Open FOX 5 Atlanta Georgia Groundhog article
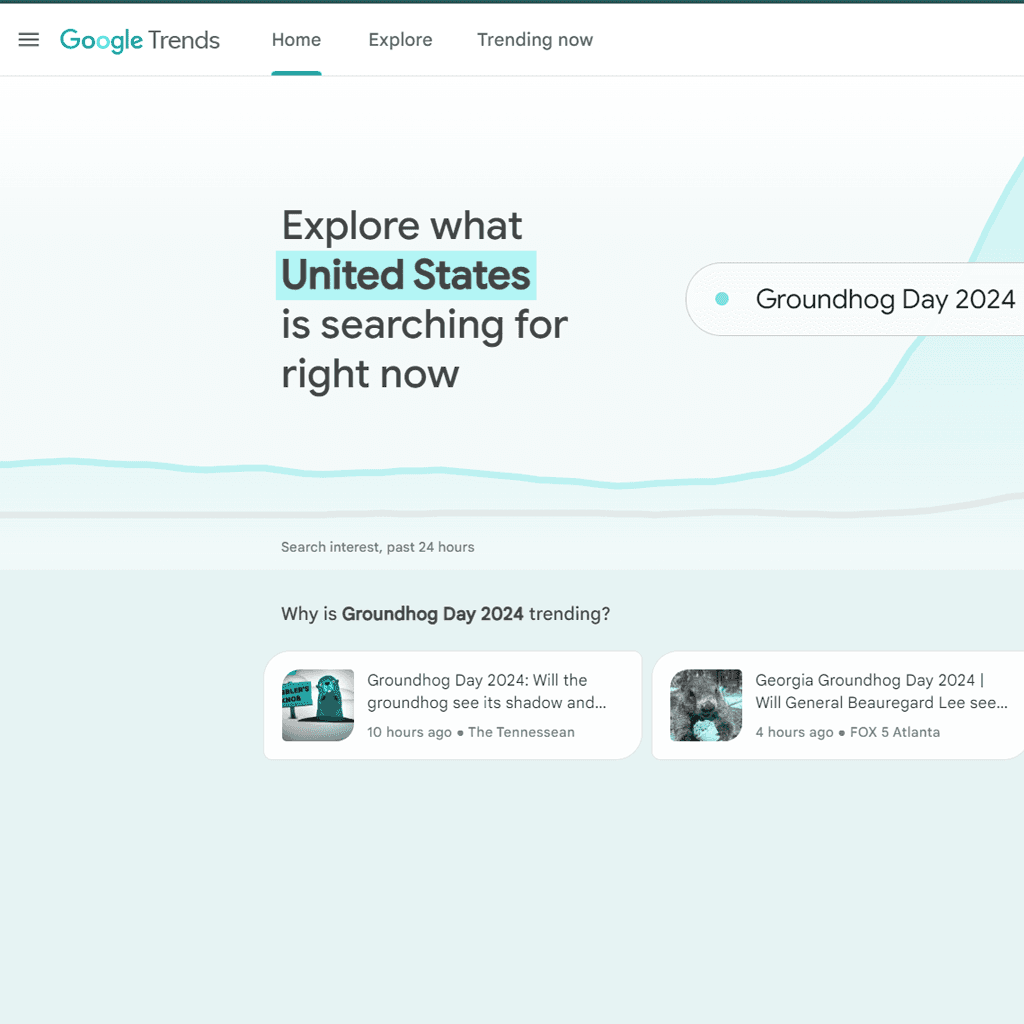This screenshot has height=1024, width=1024. point(838,705)
